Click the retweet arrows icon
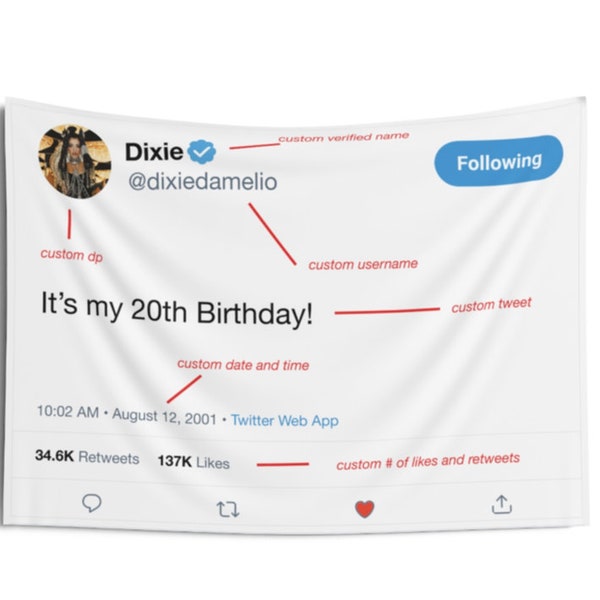 228,509
